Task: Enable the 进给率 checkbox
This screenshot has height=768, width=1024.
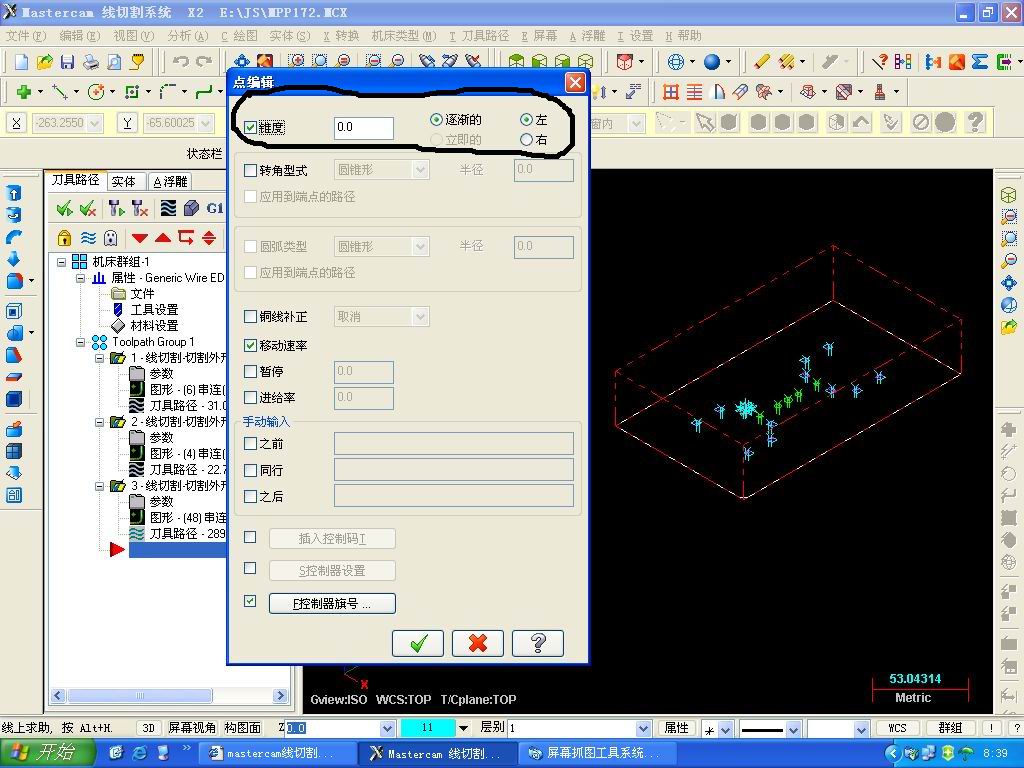Action: click(x=250, y=398)
